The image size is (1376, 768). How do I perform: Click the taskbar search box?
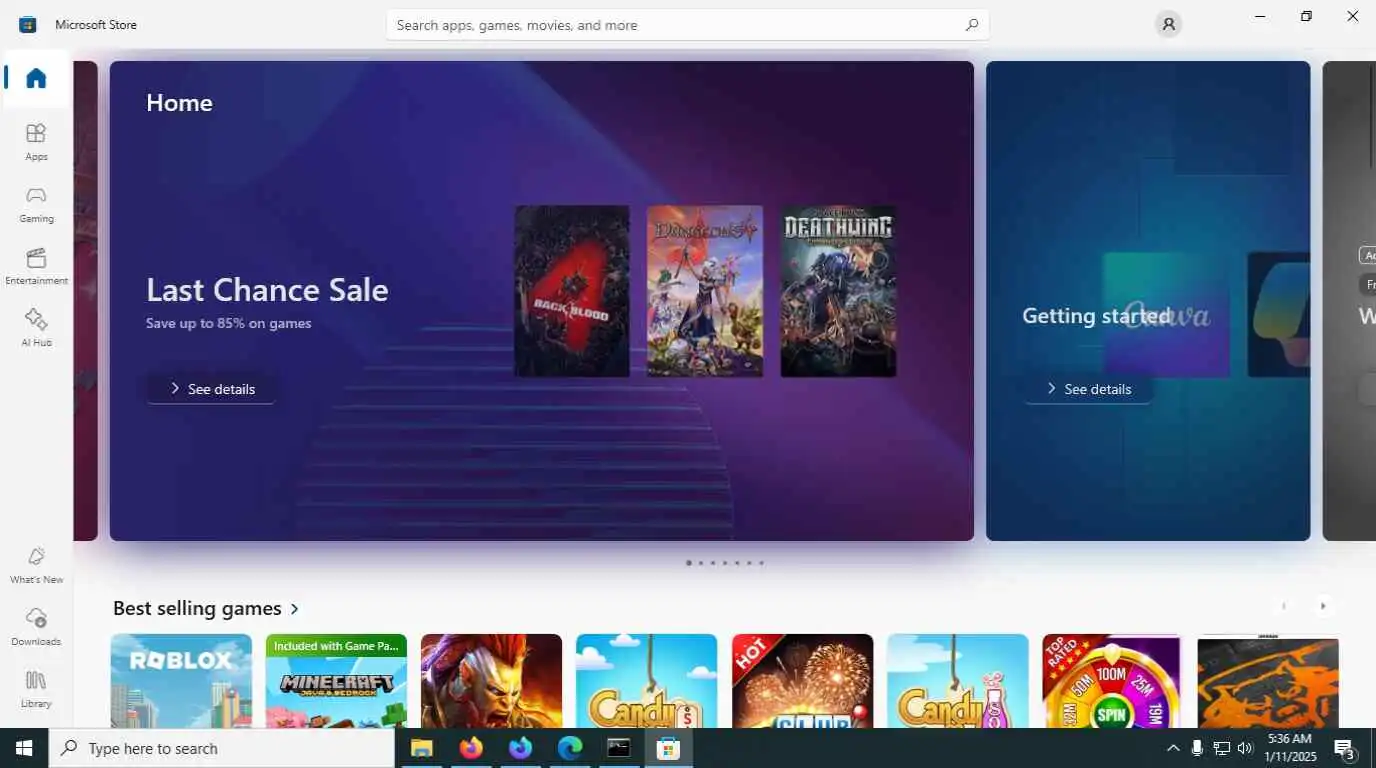pyautogui.click(x=222, y=748)
